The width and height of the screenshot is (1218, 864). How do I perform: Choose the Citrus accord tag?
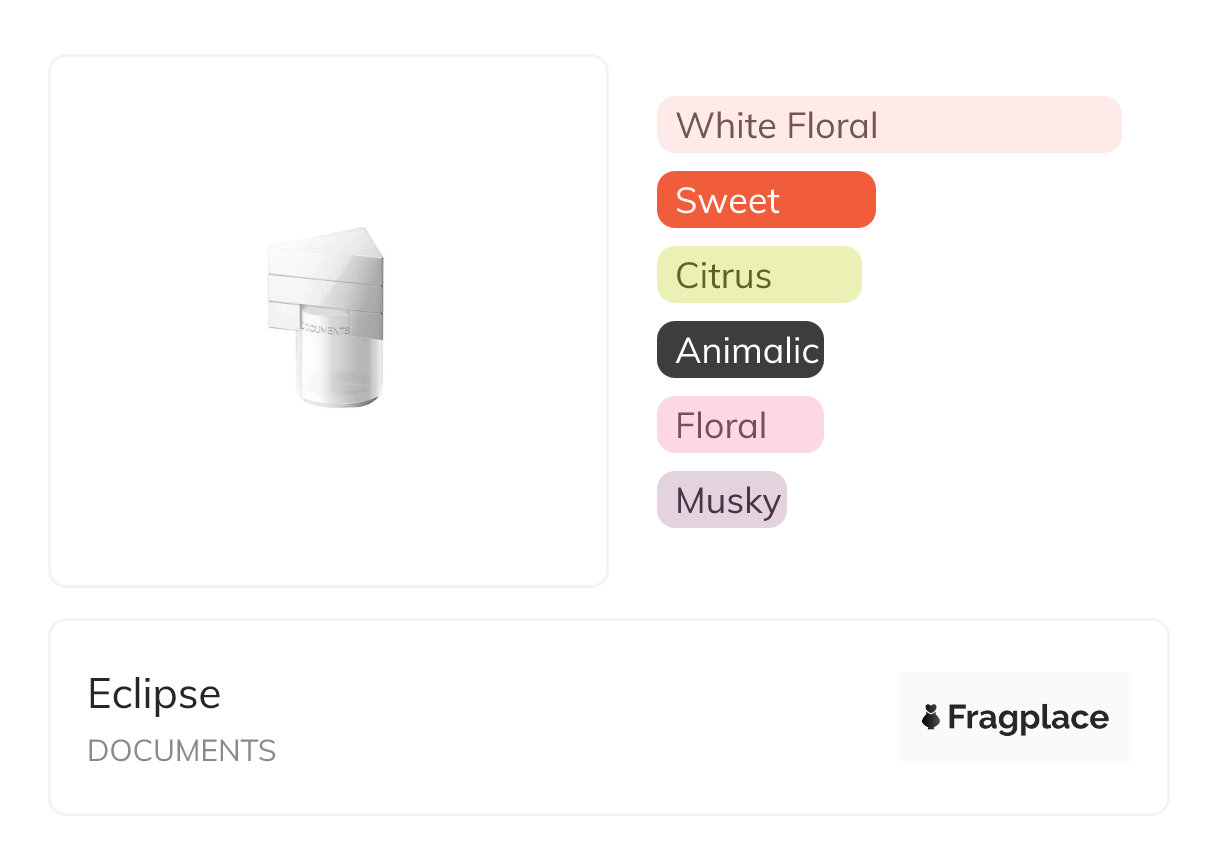coord(758,275)
